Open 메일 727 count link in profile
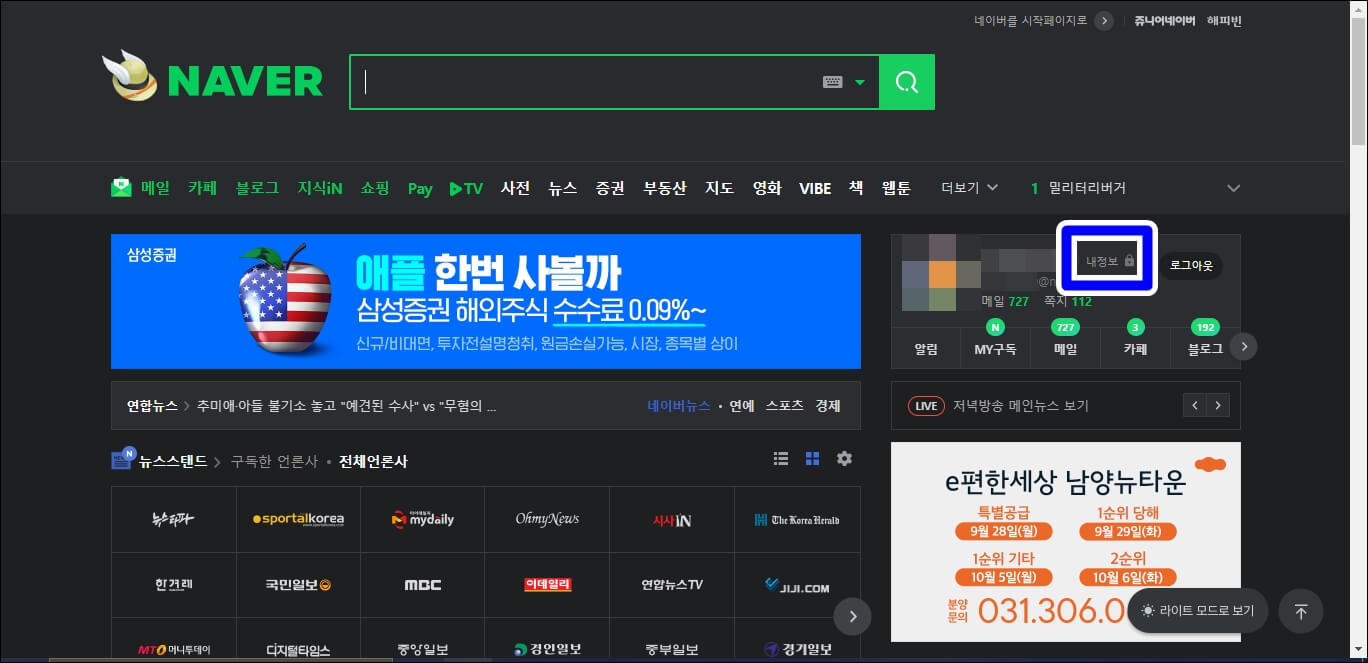This screenshot has height=663, width=1368. 1005,301
